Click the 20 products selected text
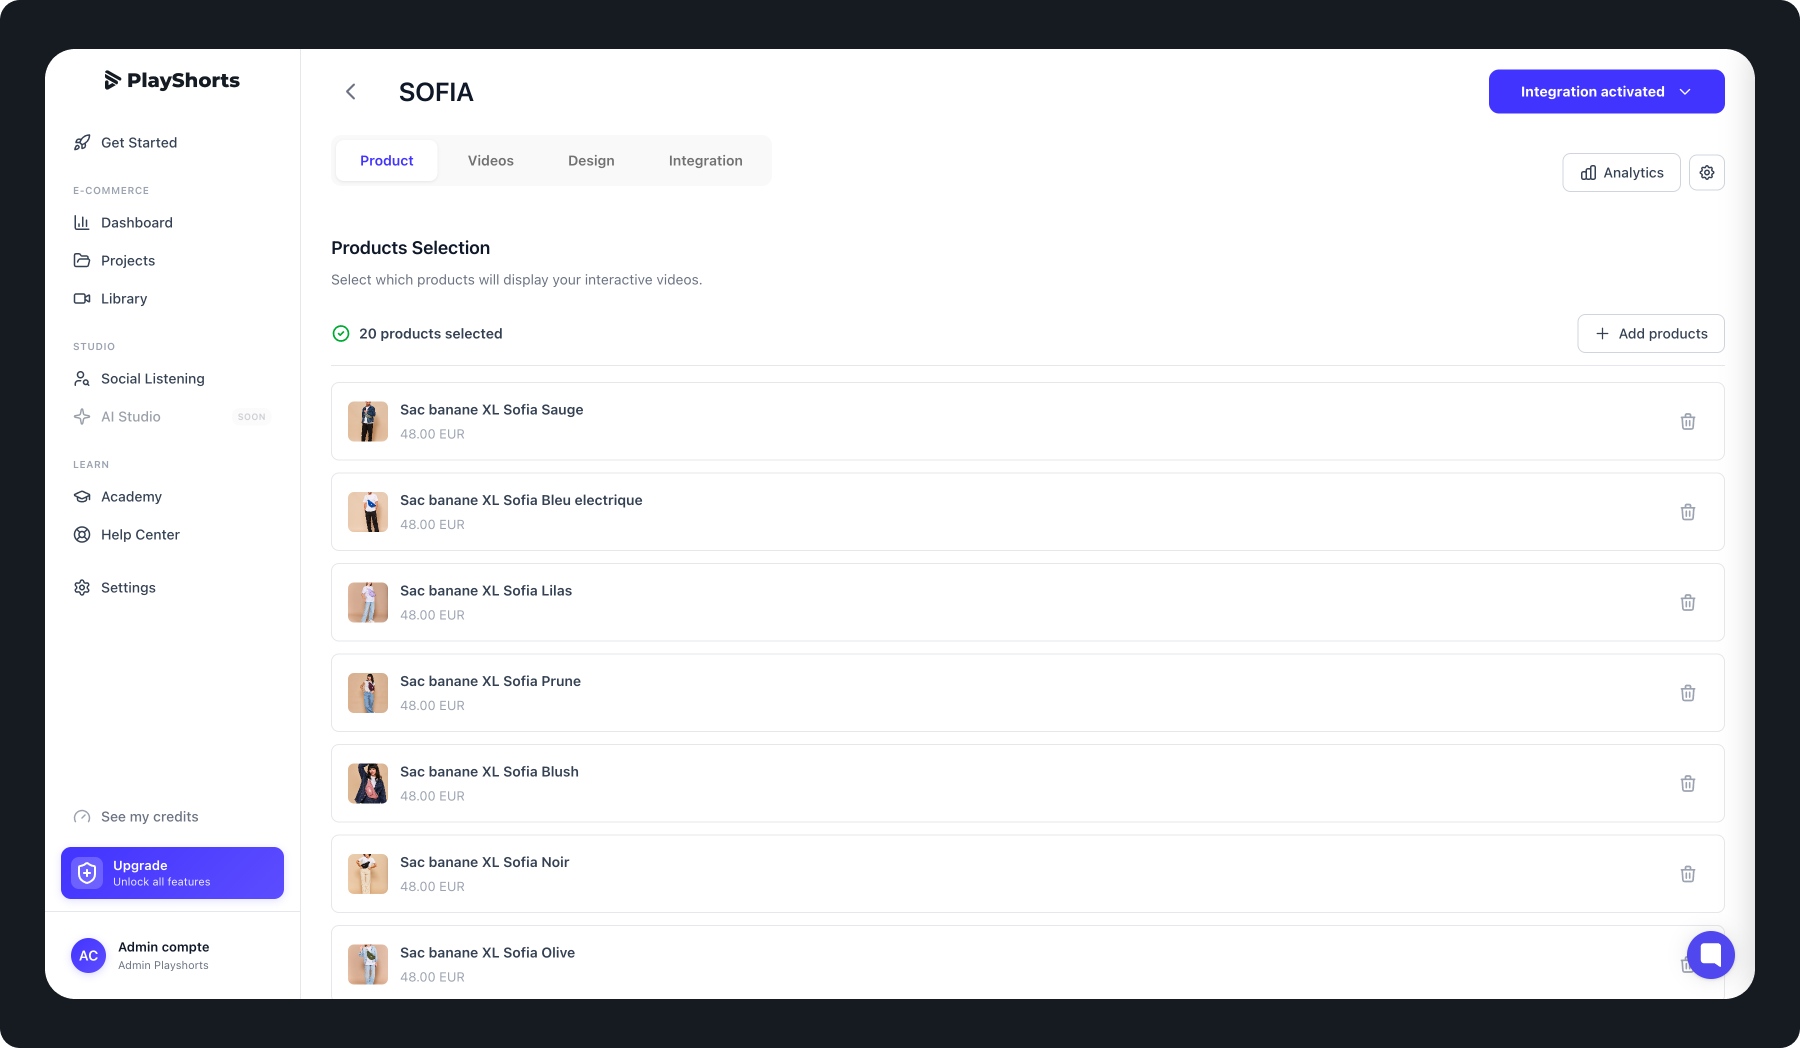1800x1048 pixels. [x=431, y=334]
